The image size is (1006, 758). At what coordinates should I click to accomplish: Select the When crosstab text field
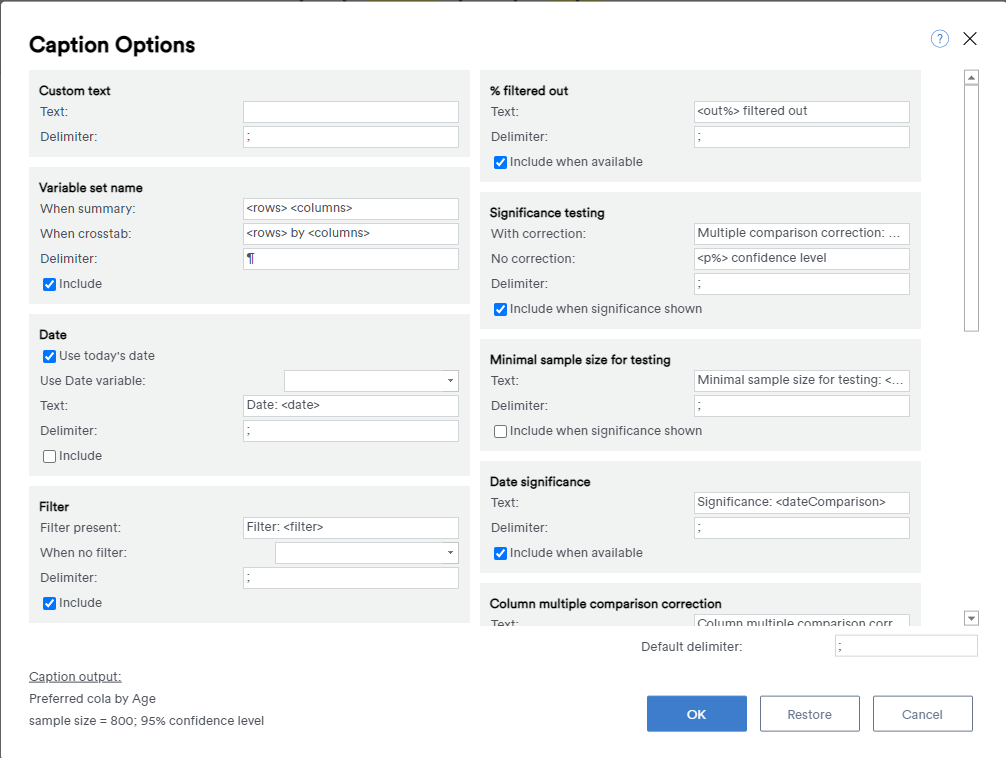(350, 233)
